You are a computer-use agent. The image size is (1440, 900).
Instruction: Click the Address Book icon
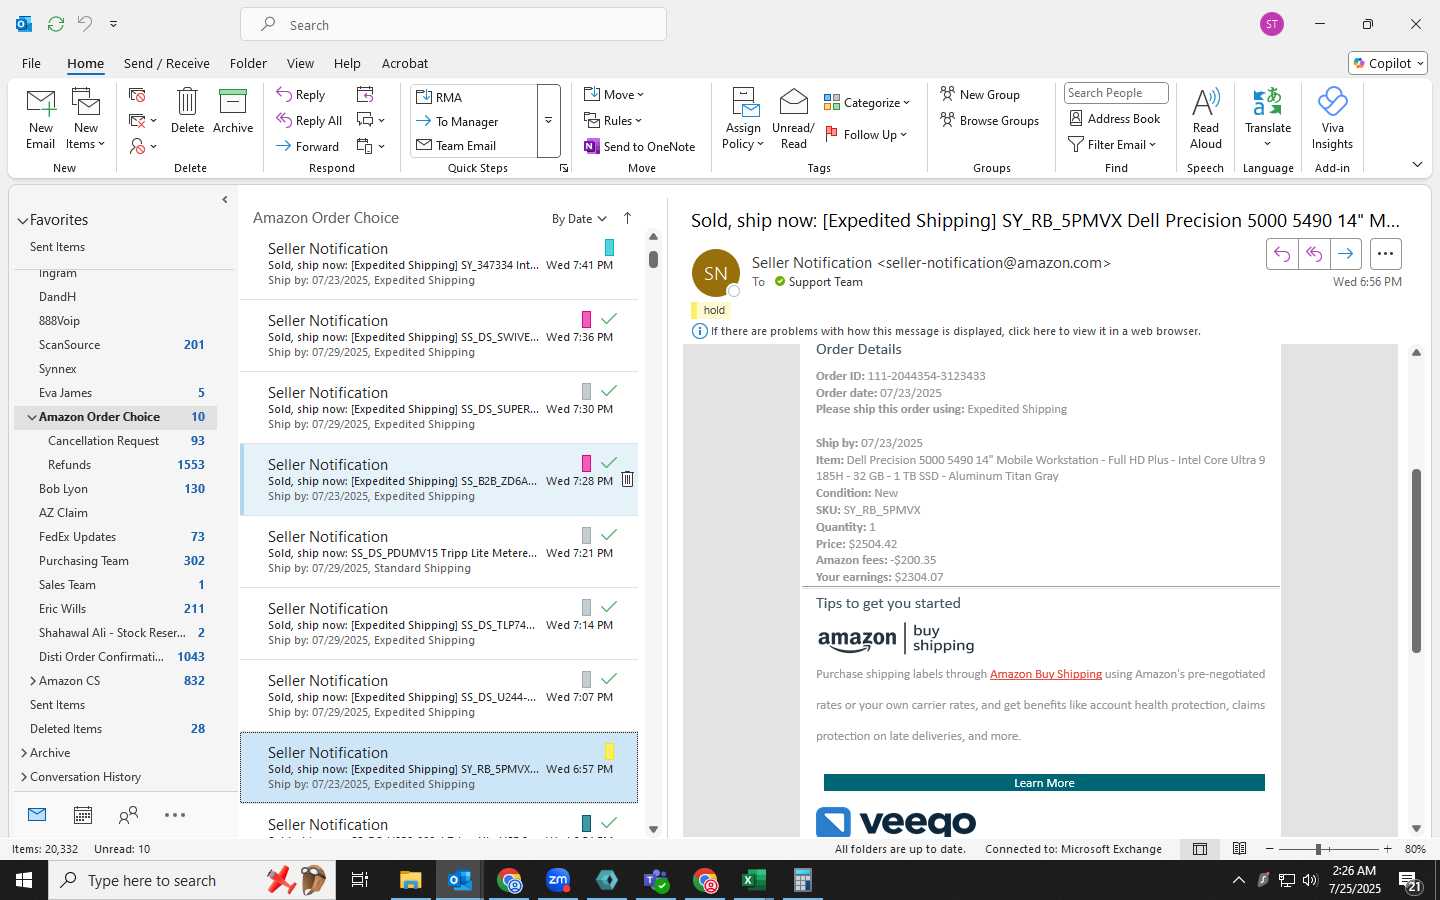pyautogui.click(x=1114, y=119)
